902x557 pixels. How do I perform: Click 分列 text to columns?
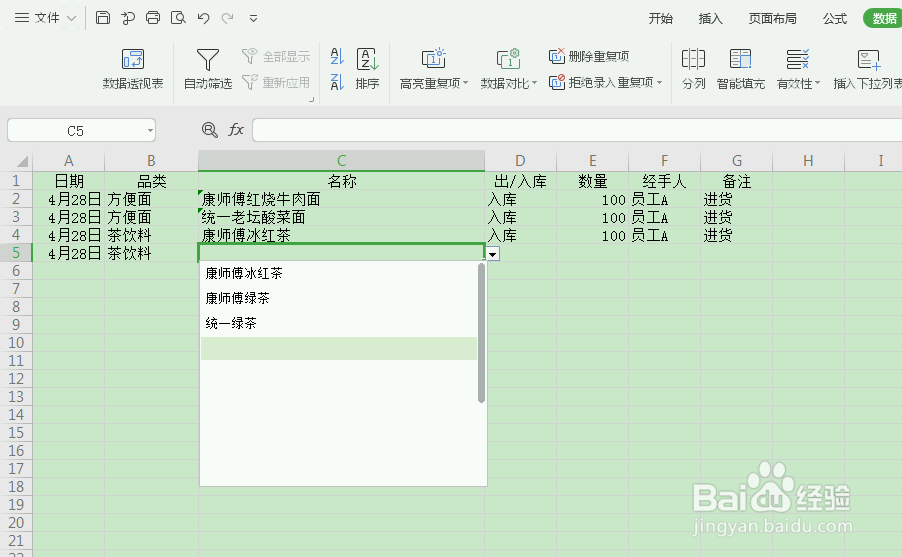pos(693,68)
